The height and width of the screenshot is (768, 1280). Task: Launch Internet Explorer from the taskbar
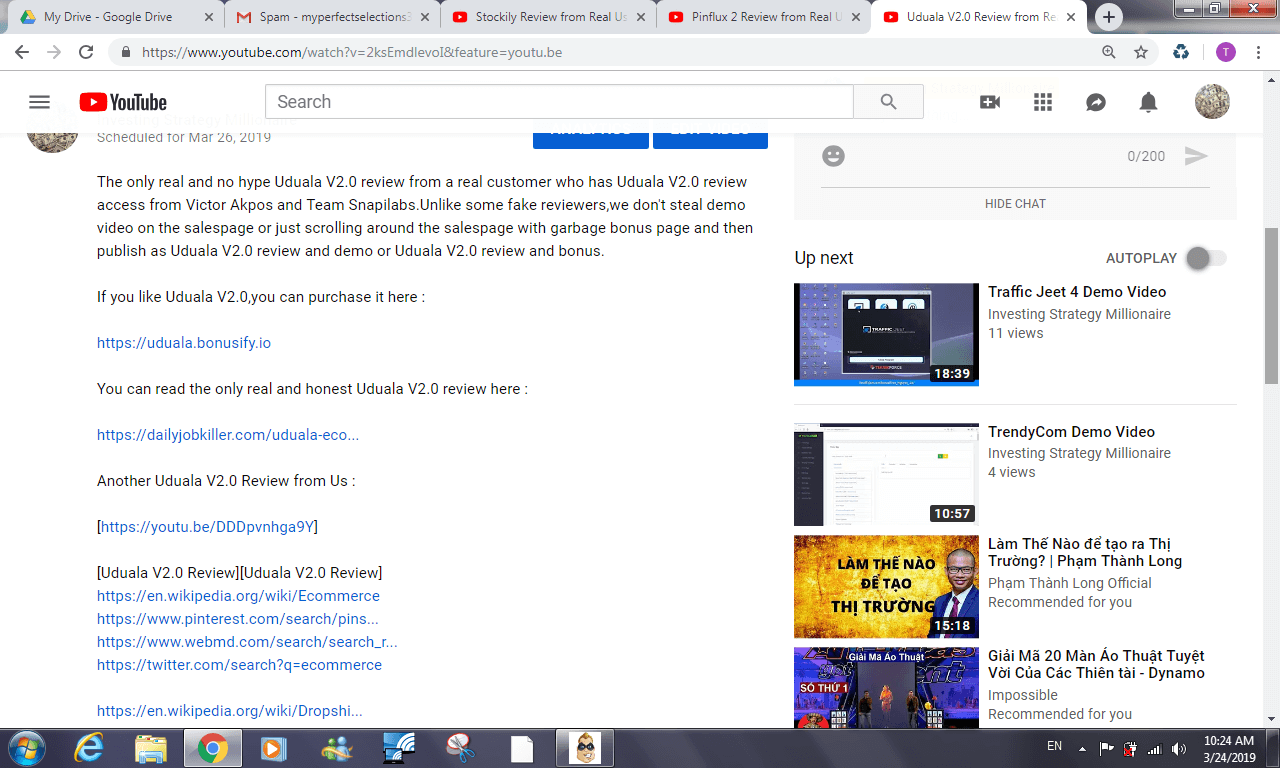click(90, 748)
